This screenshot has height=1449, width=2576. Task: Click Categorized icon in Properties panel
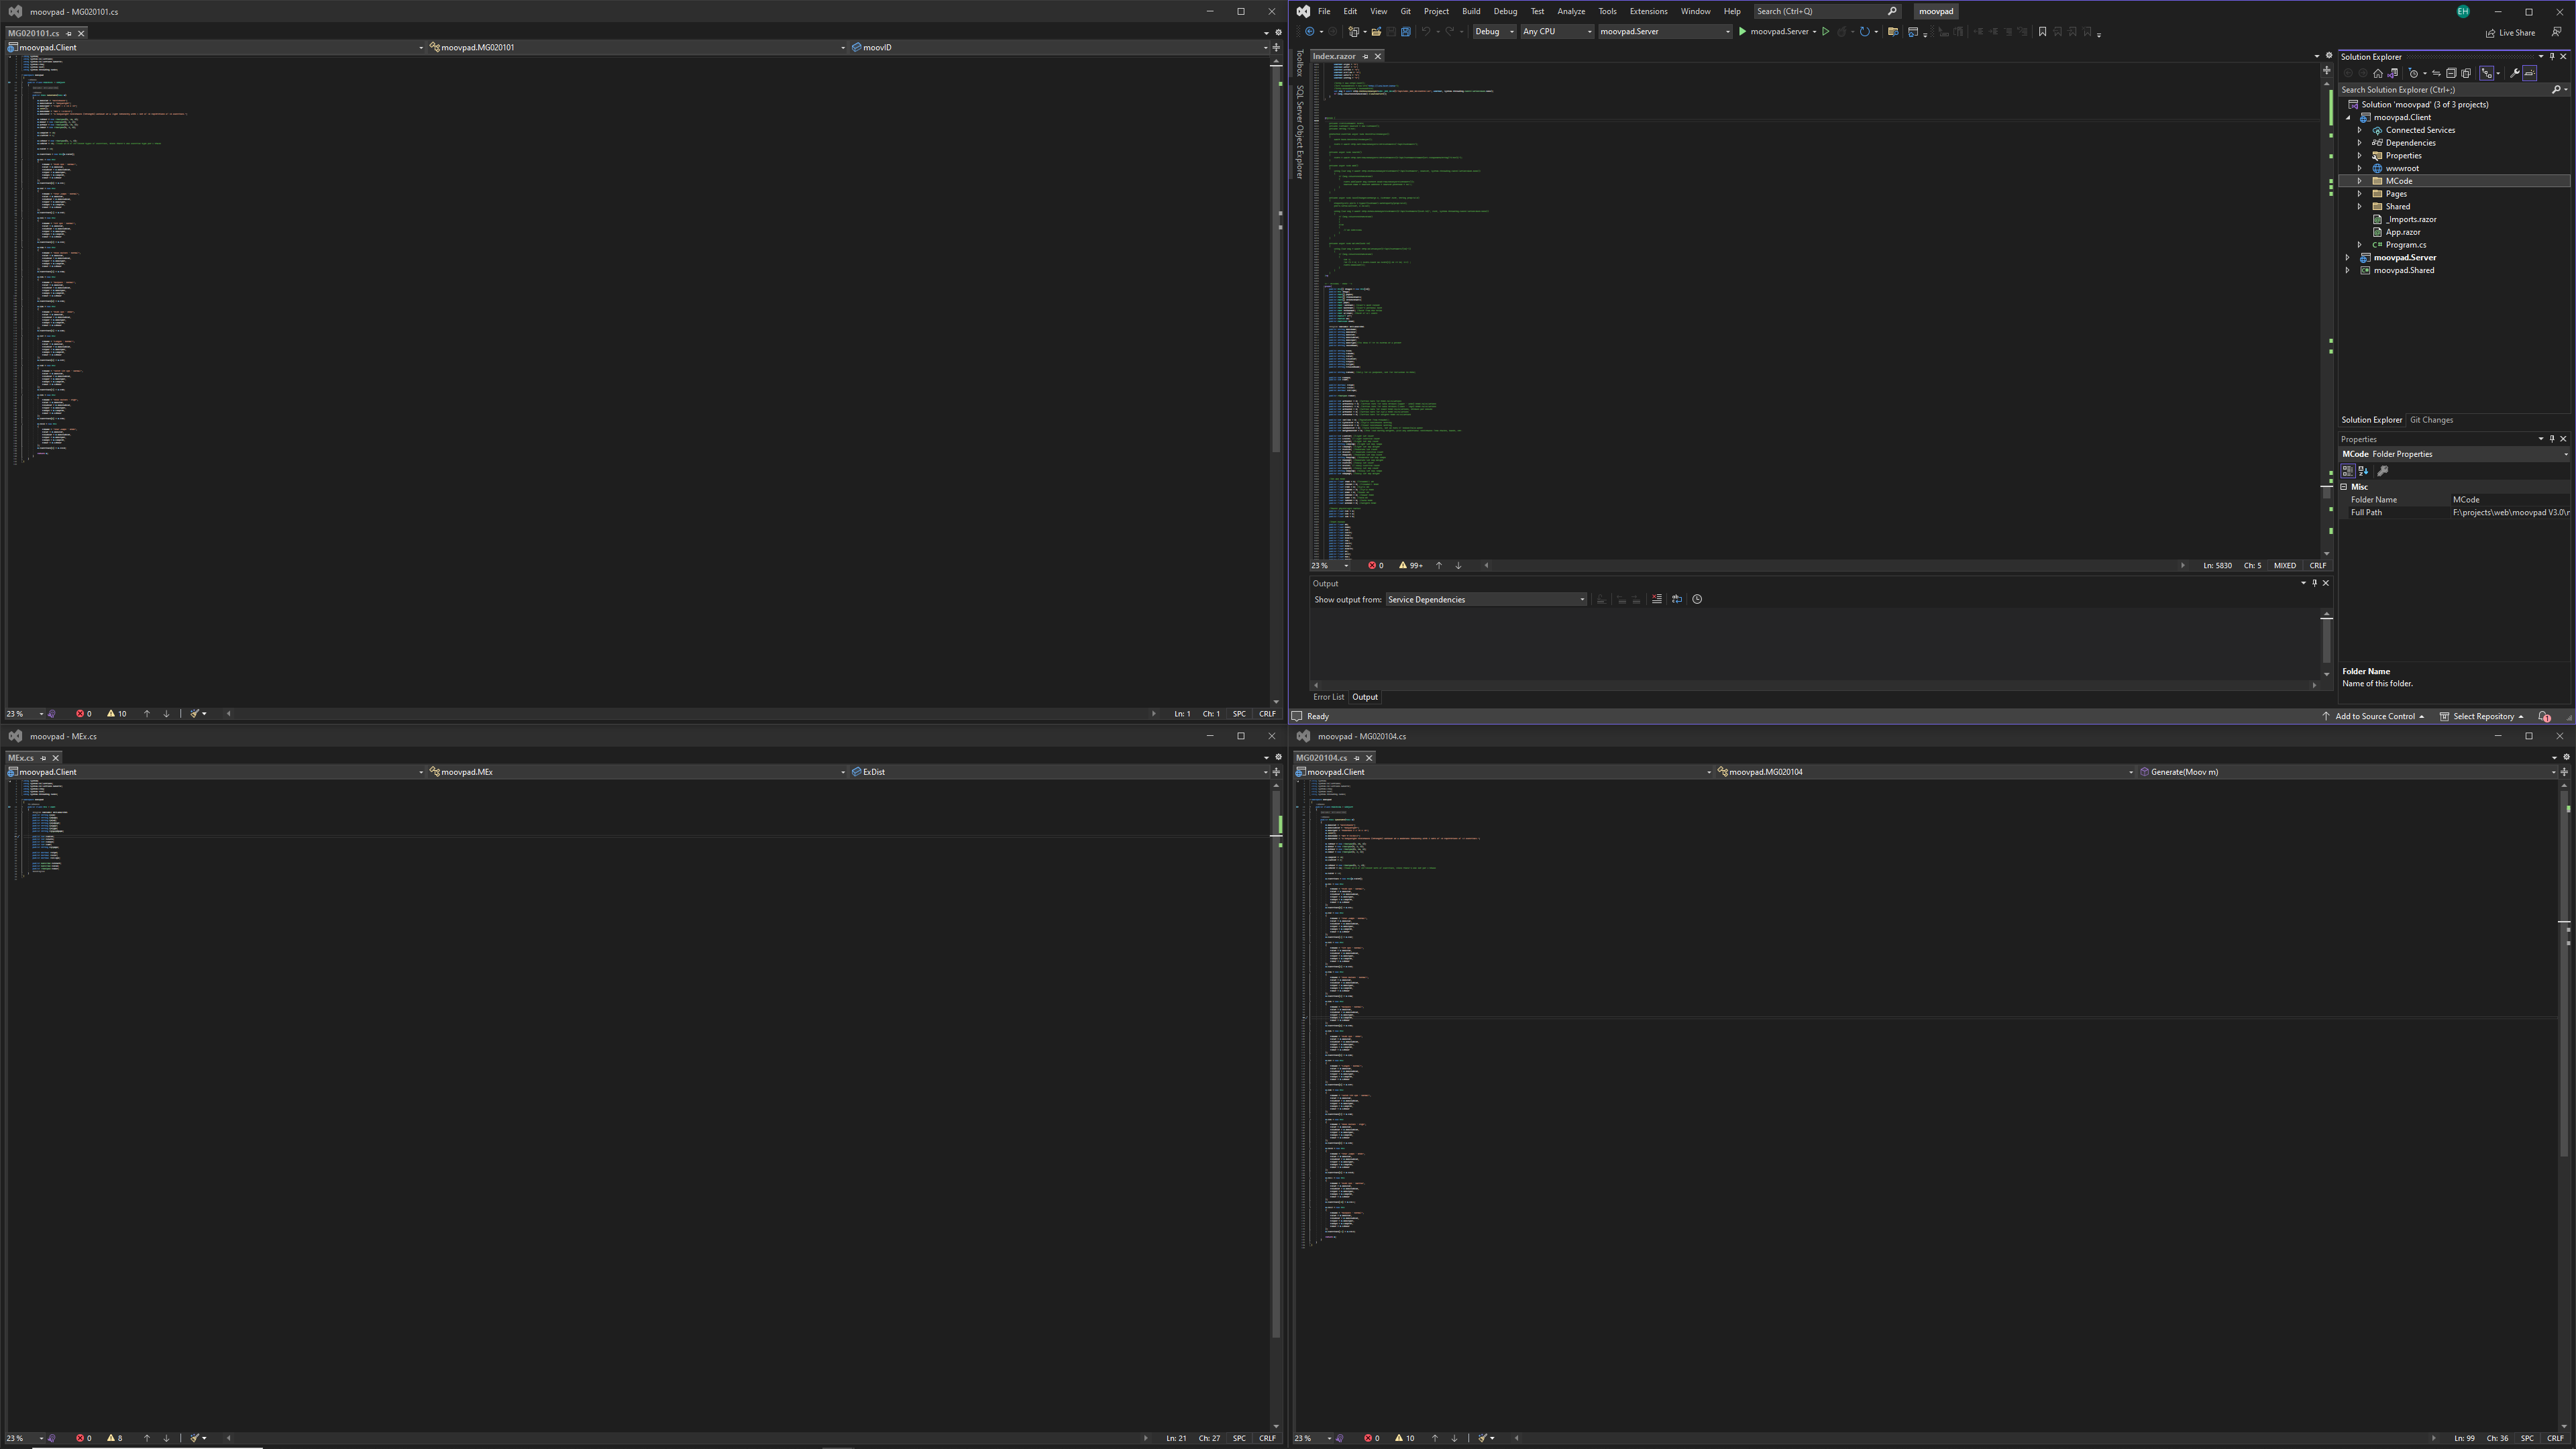[x=2348, y=471]
